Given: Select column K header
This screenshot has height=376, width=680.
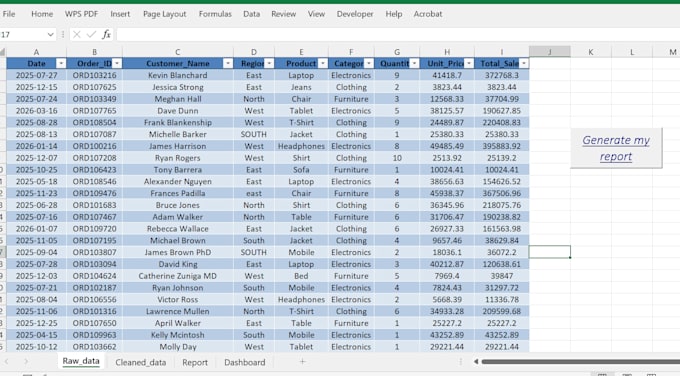Looking at the screenshot, I should click(591, 52).
